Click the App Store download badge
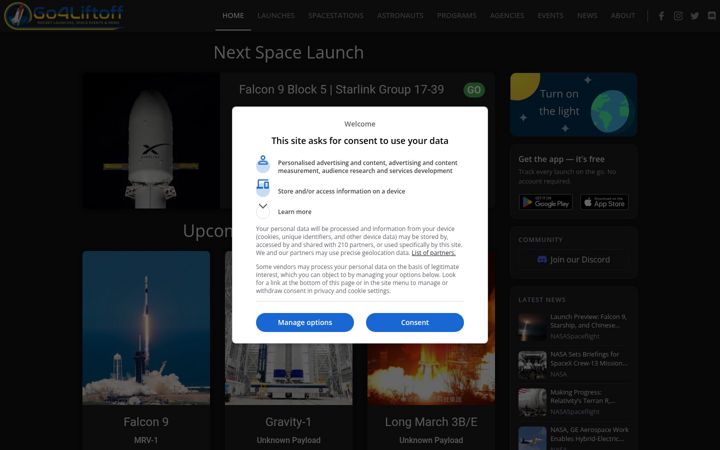Viewport: 720px width, 450px height. (x=604, y=202)
